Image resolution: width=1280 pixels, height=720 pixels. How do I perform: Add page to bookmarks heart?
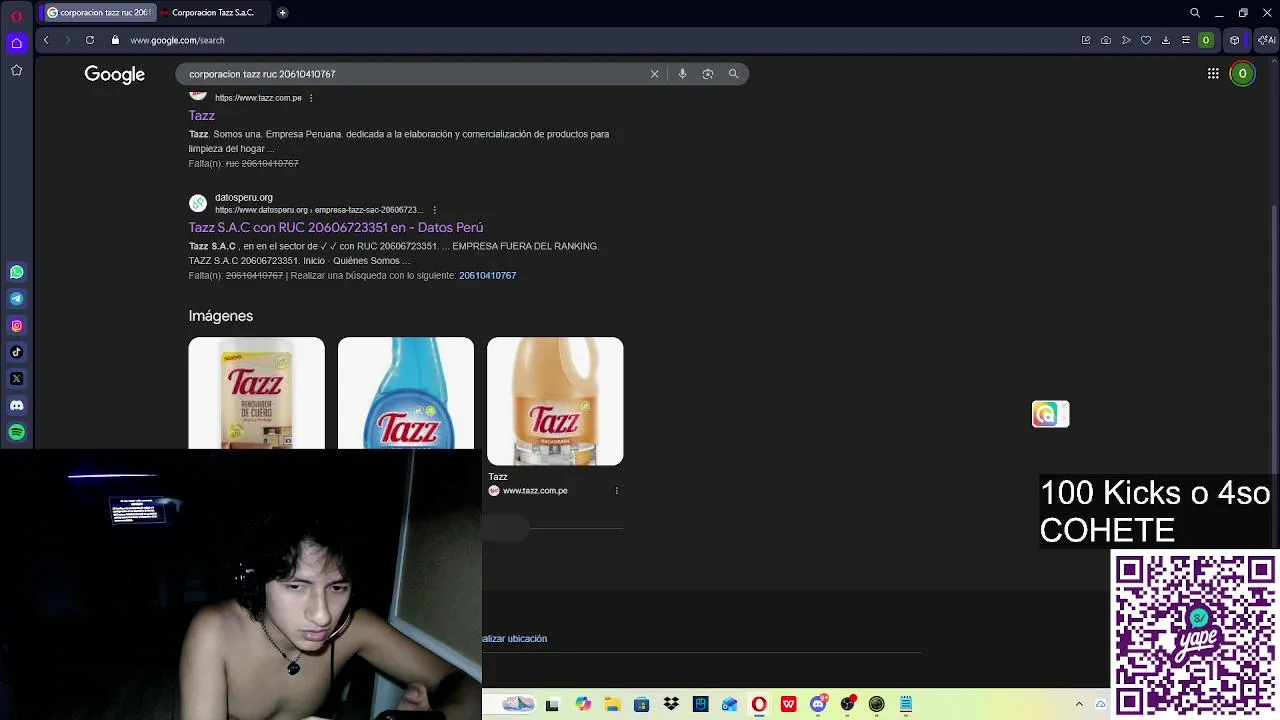(1146, 40)
